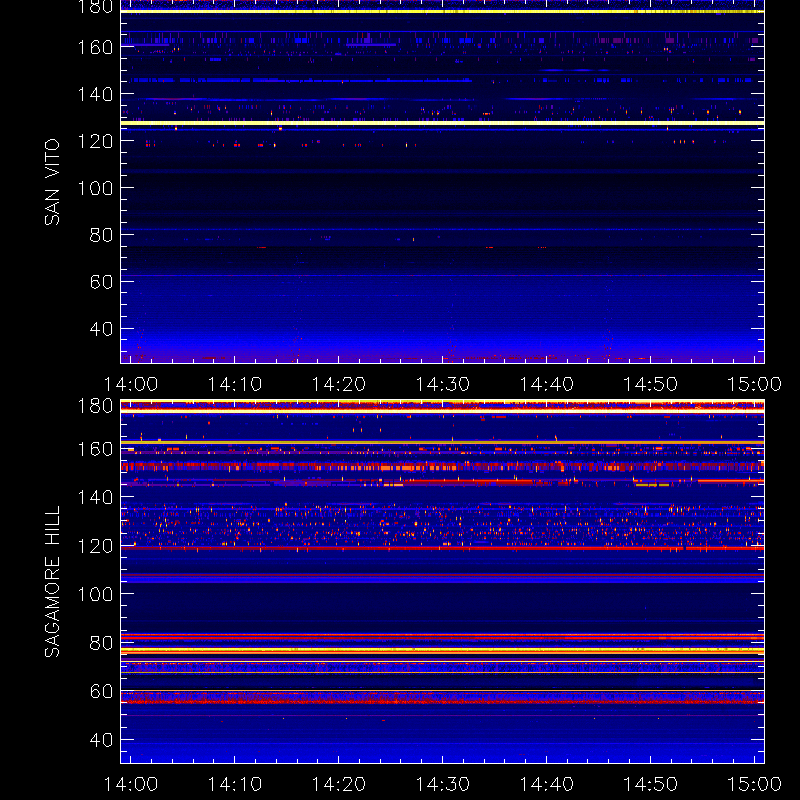Click the 14:00 time label below Sagamore Hill plot
This screenshot has height=800, width=800.
[x=131, y=784]
